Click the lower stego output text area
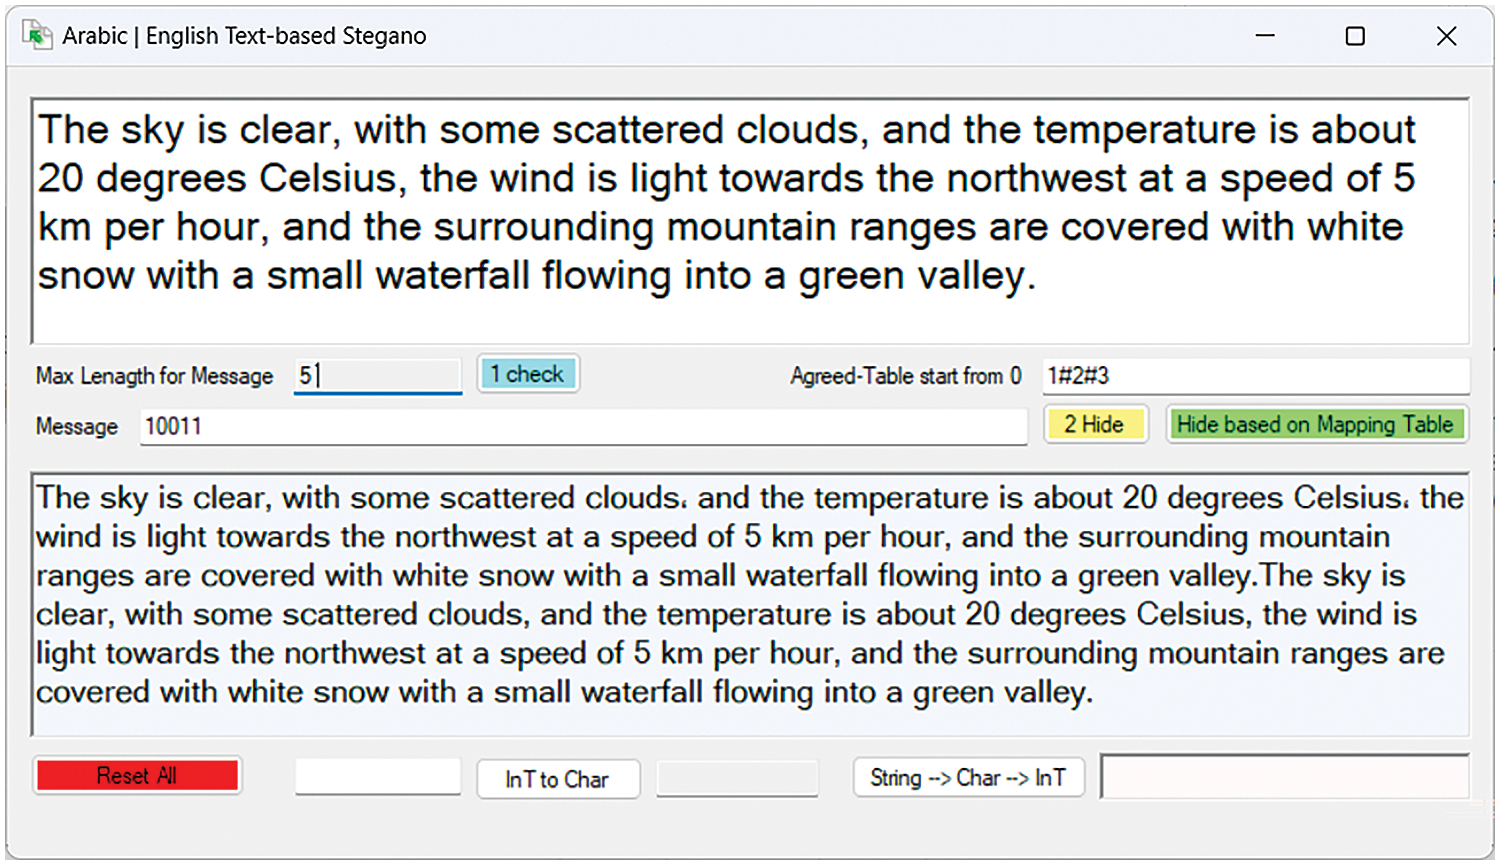The image size is (1500, 865). 750,600
